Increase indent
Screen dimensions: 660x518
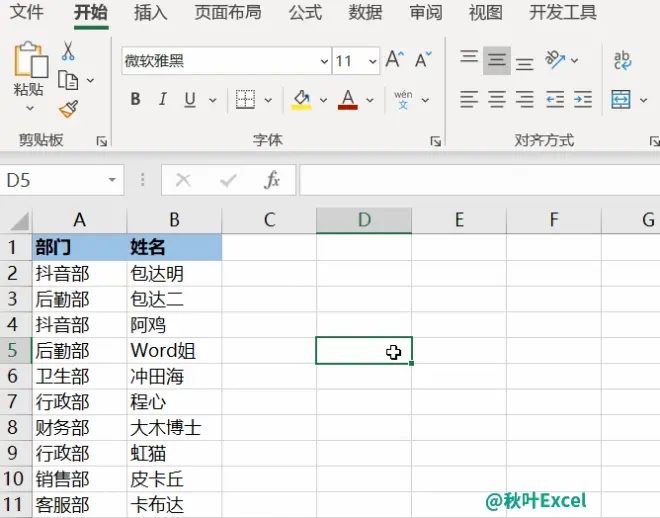583,99
